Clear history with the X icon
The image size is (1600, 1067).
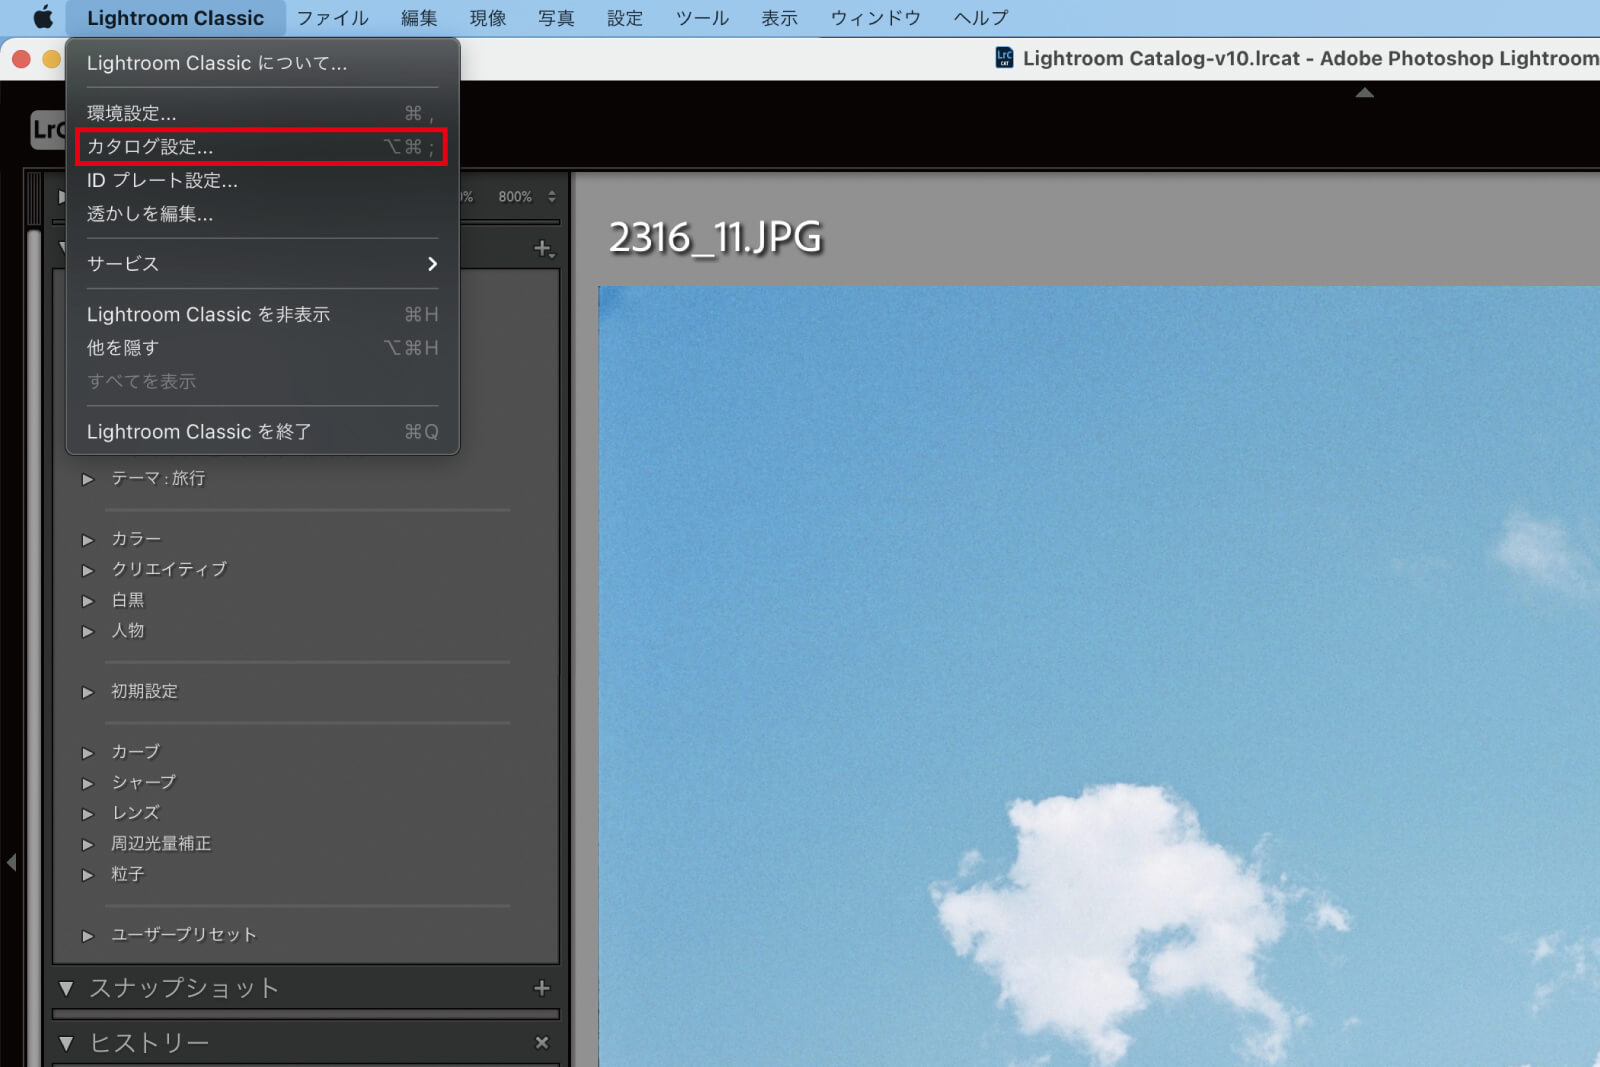click(542, 1043)
